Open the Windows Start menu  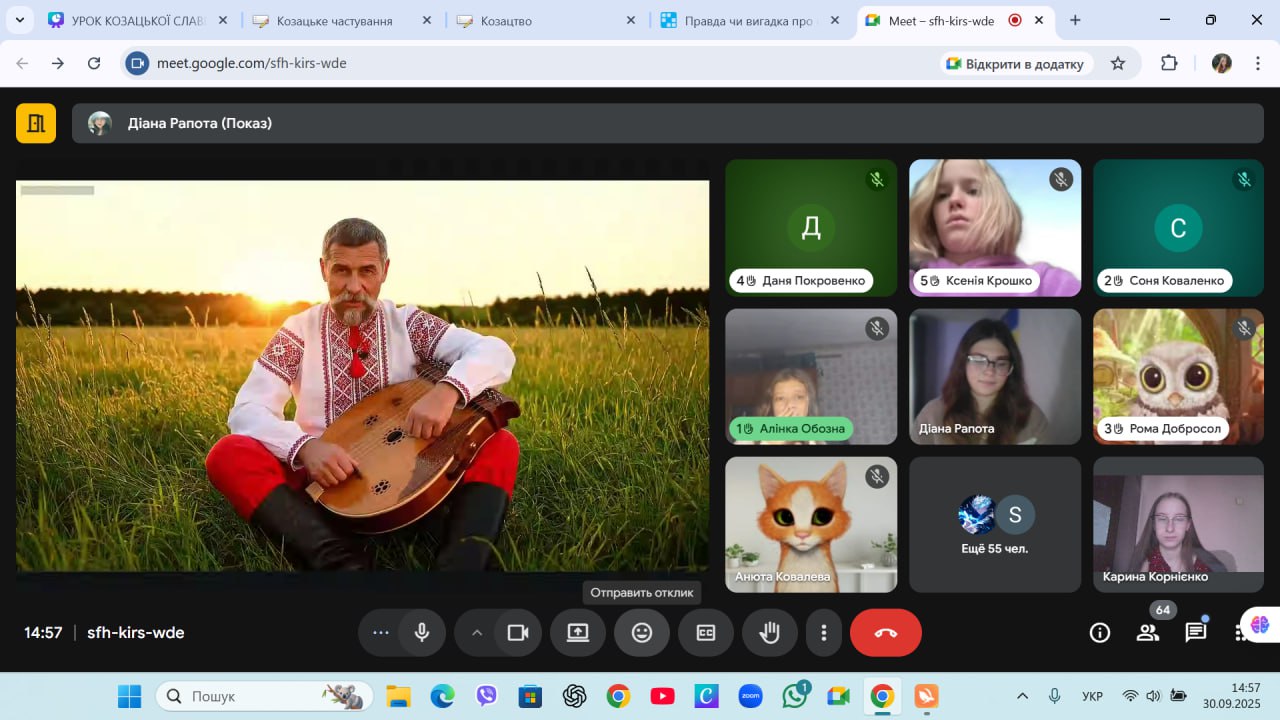tap(129, 696)
